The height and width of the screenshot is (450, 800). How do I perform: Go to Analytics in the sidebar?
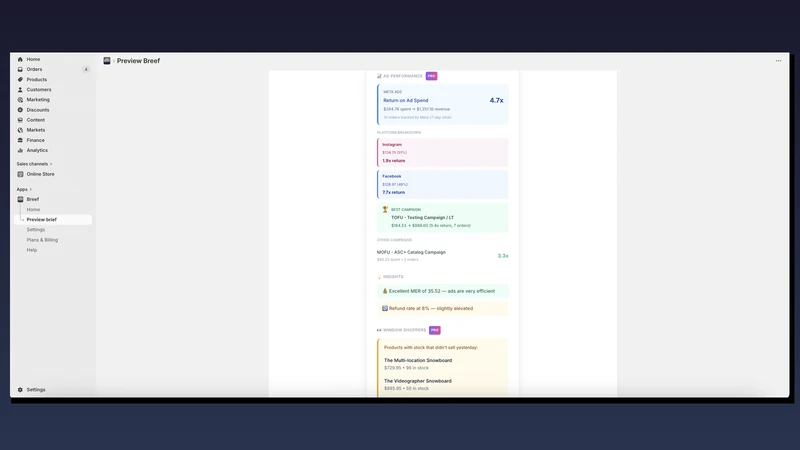coord(37,151)
